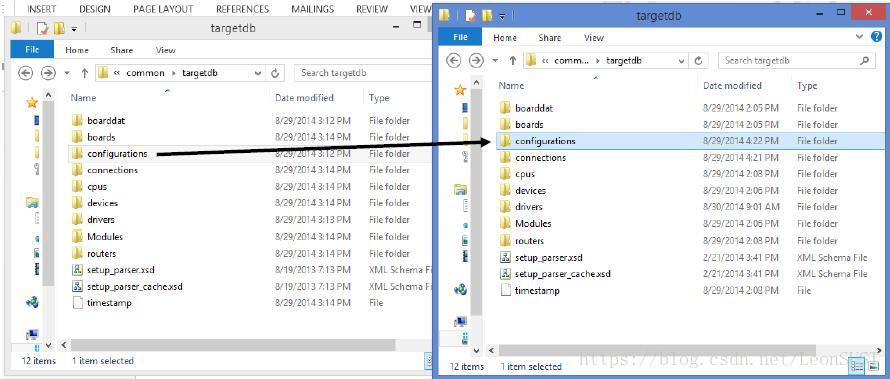The height and width of the screenshot is (379, 890).
Task: Click Favorites star in left navigation pane
Action: pos(32,103)
